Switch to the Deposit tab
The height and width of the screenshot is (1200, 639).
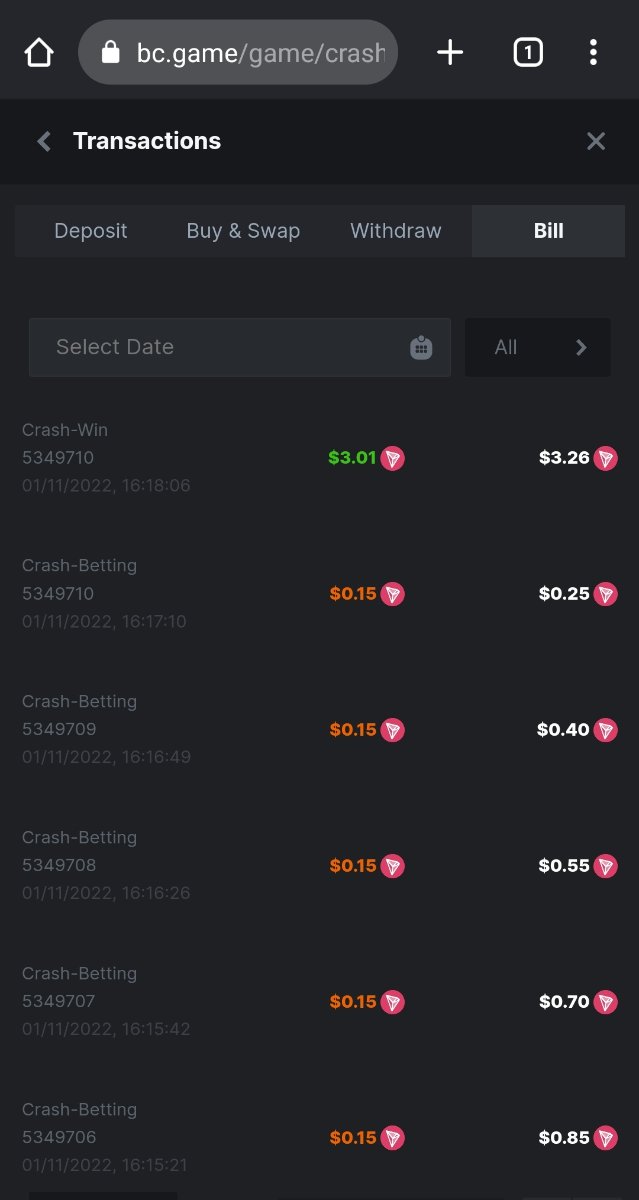click(x=91, y=231)
